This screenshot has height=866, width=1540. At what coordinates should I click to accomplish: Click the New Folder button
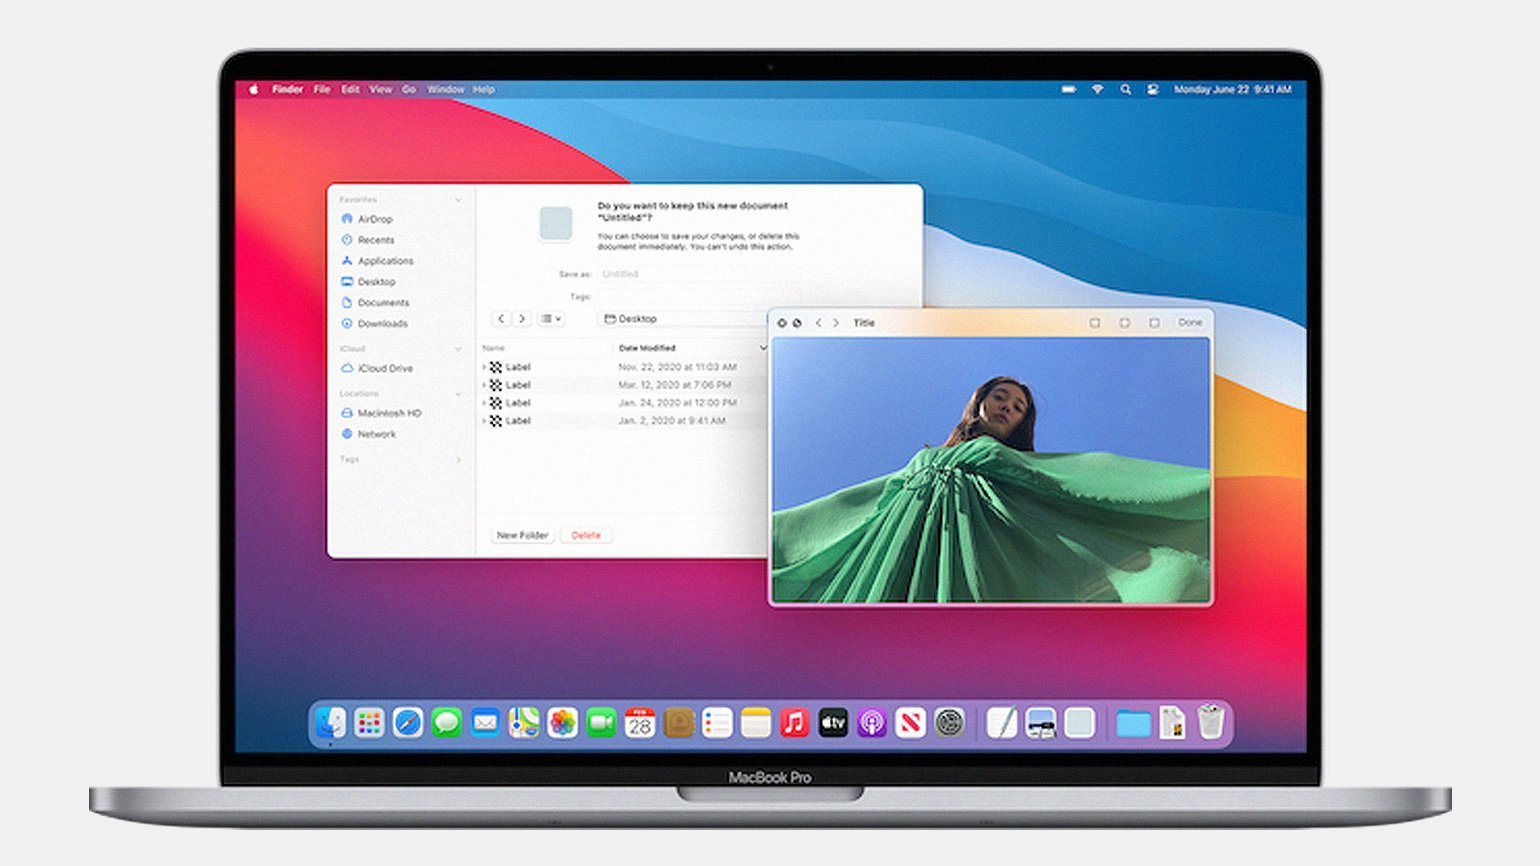point(522,536)
